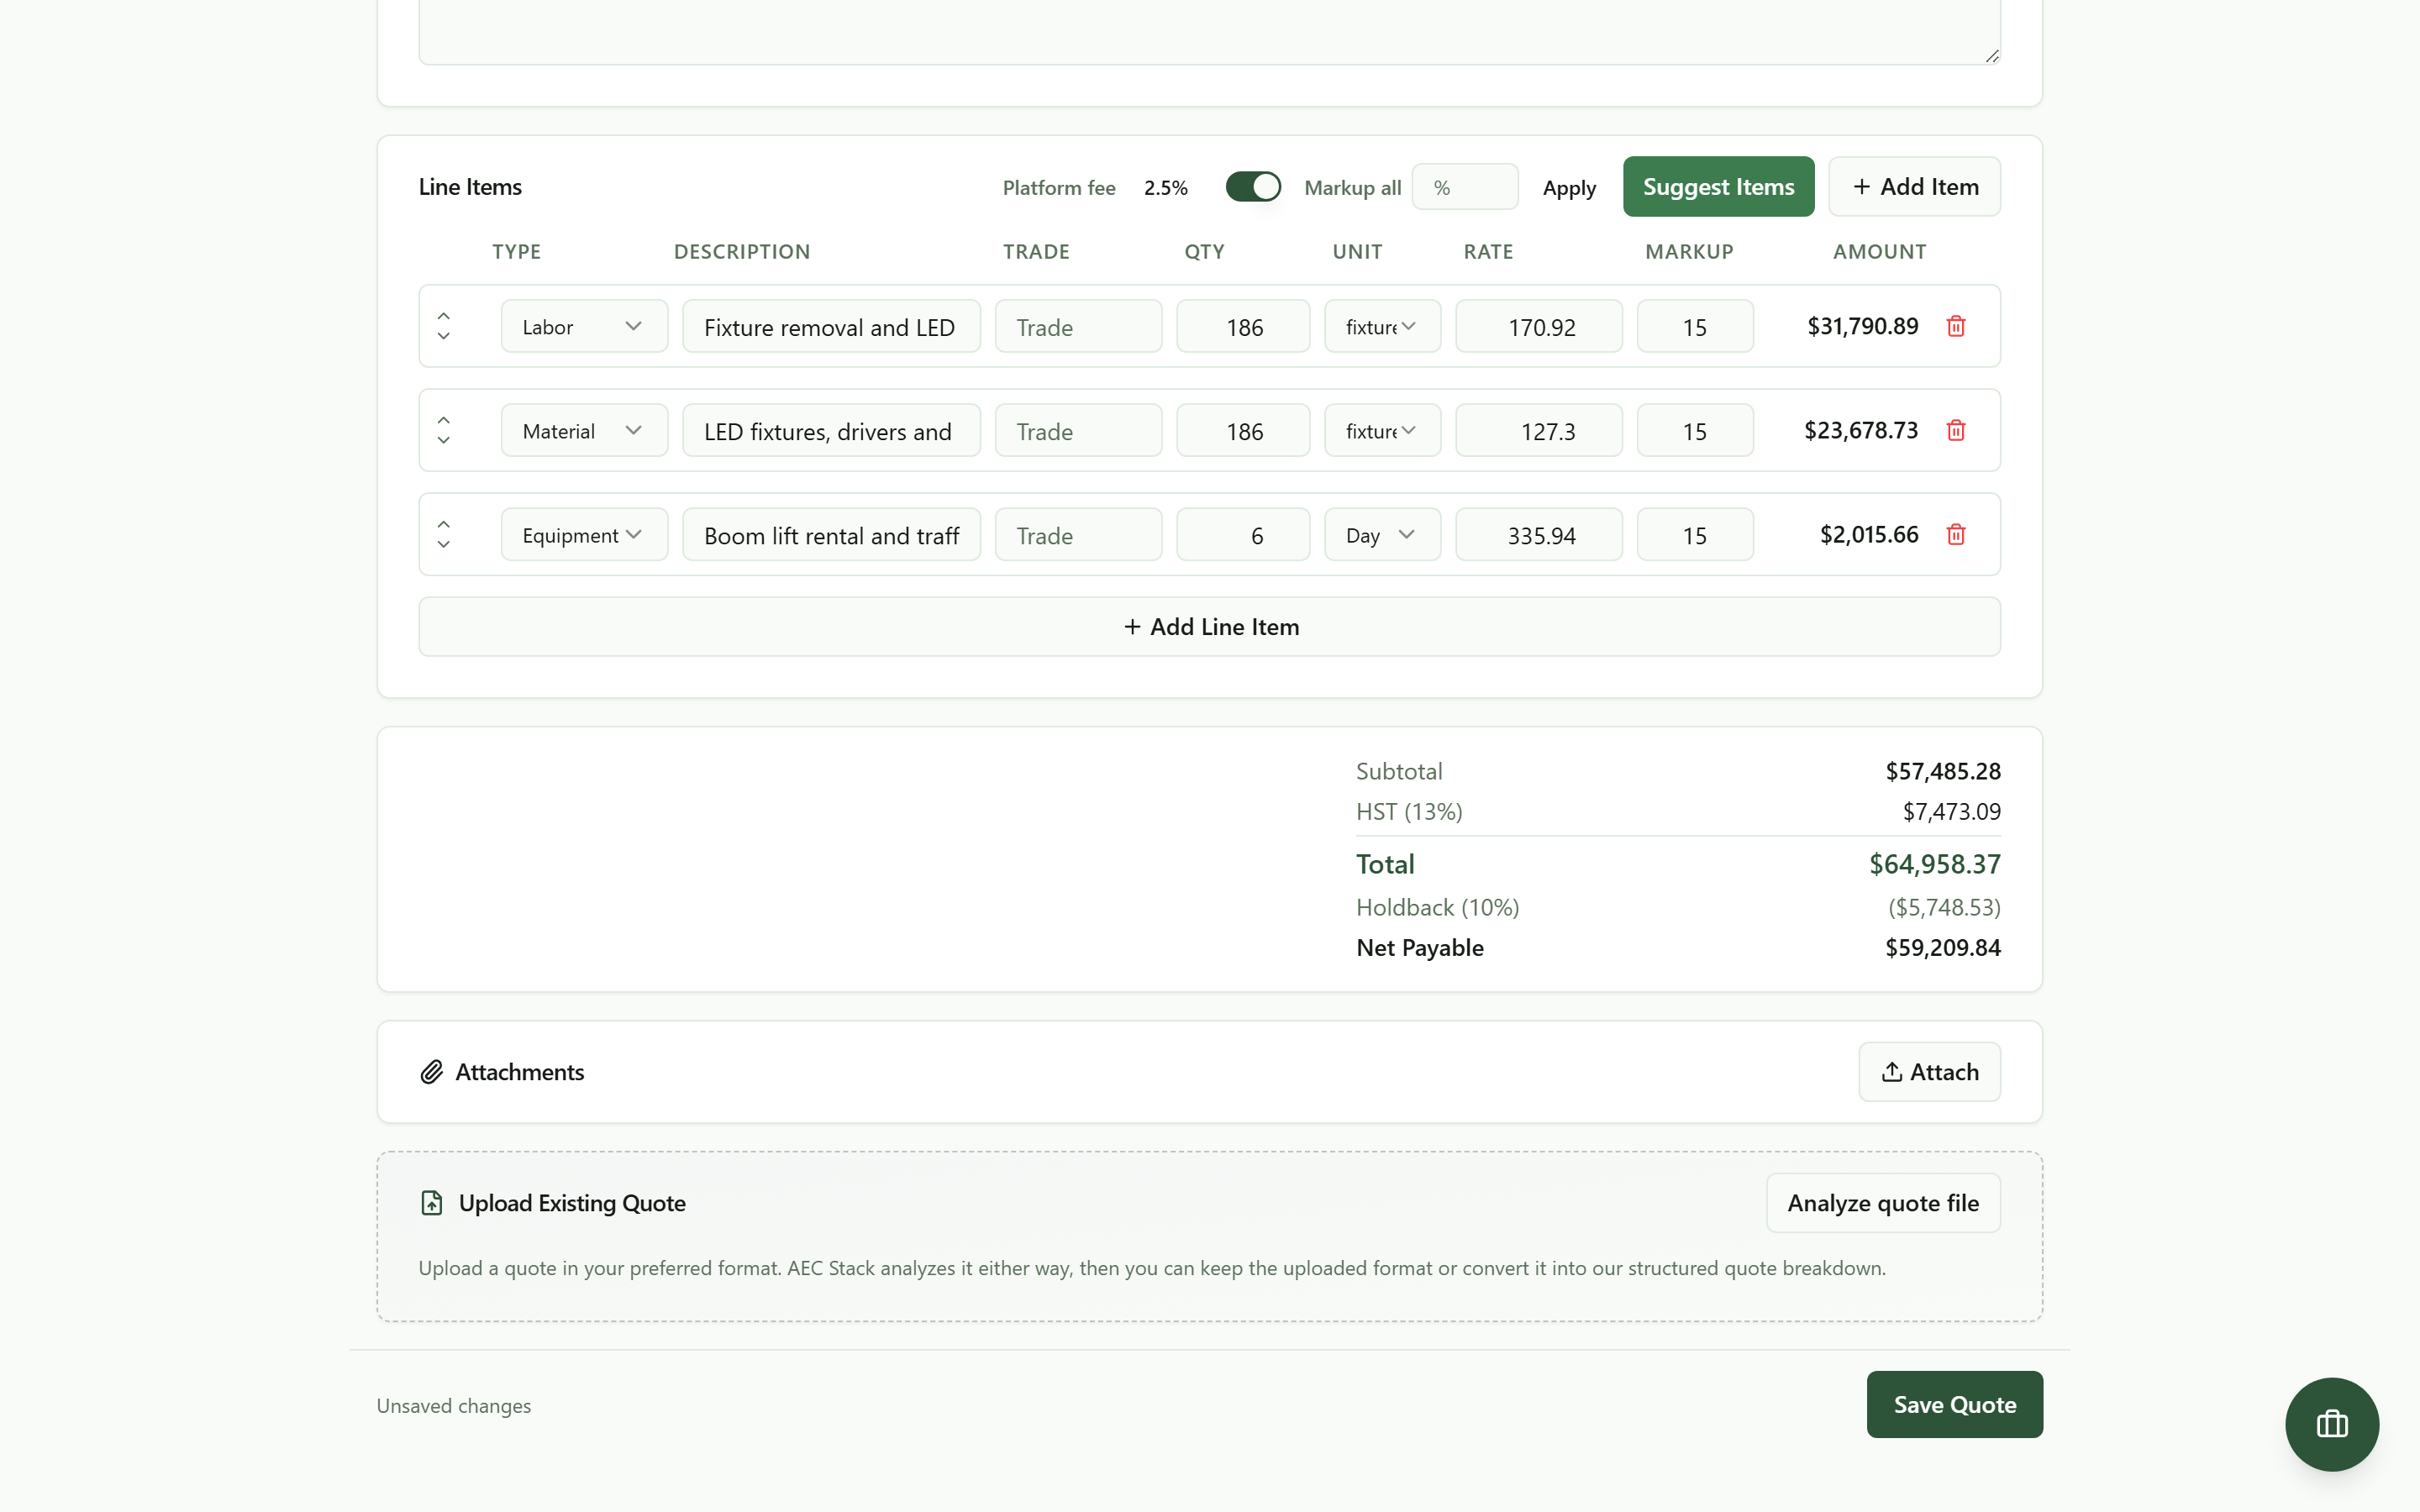Move Equipment row down arrow
Viewport: 2420px width, 1512px height.
pyautogui.click(x=444, y=545)
